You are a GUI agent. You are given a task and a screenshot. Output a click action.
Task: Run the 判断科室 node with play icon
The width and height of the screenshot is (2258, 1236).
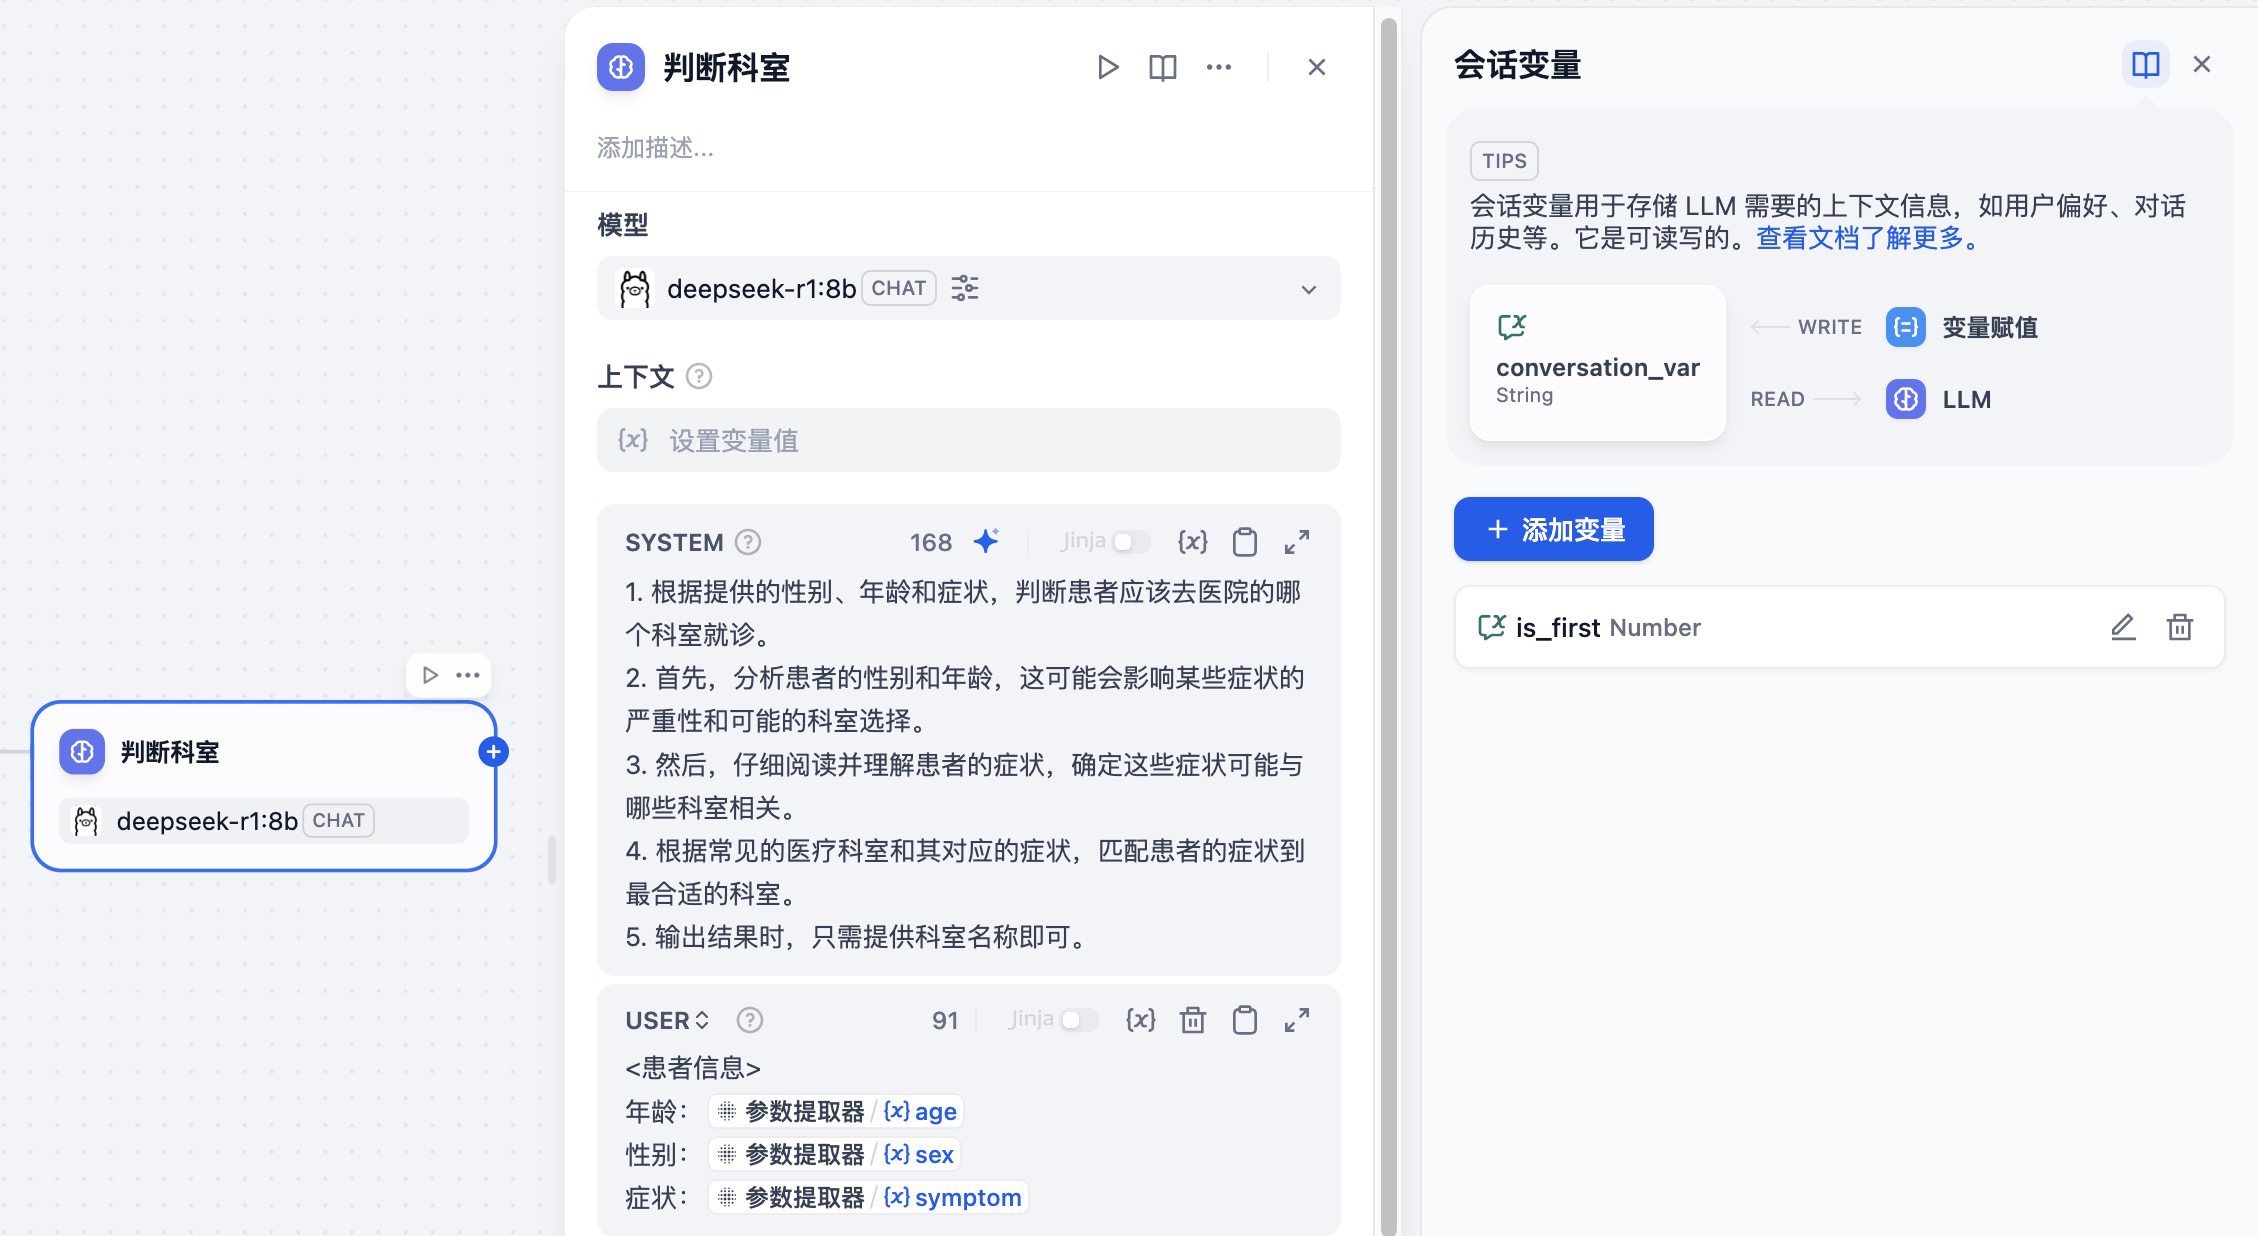1107,67
